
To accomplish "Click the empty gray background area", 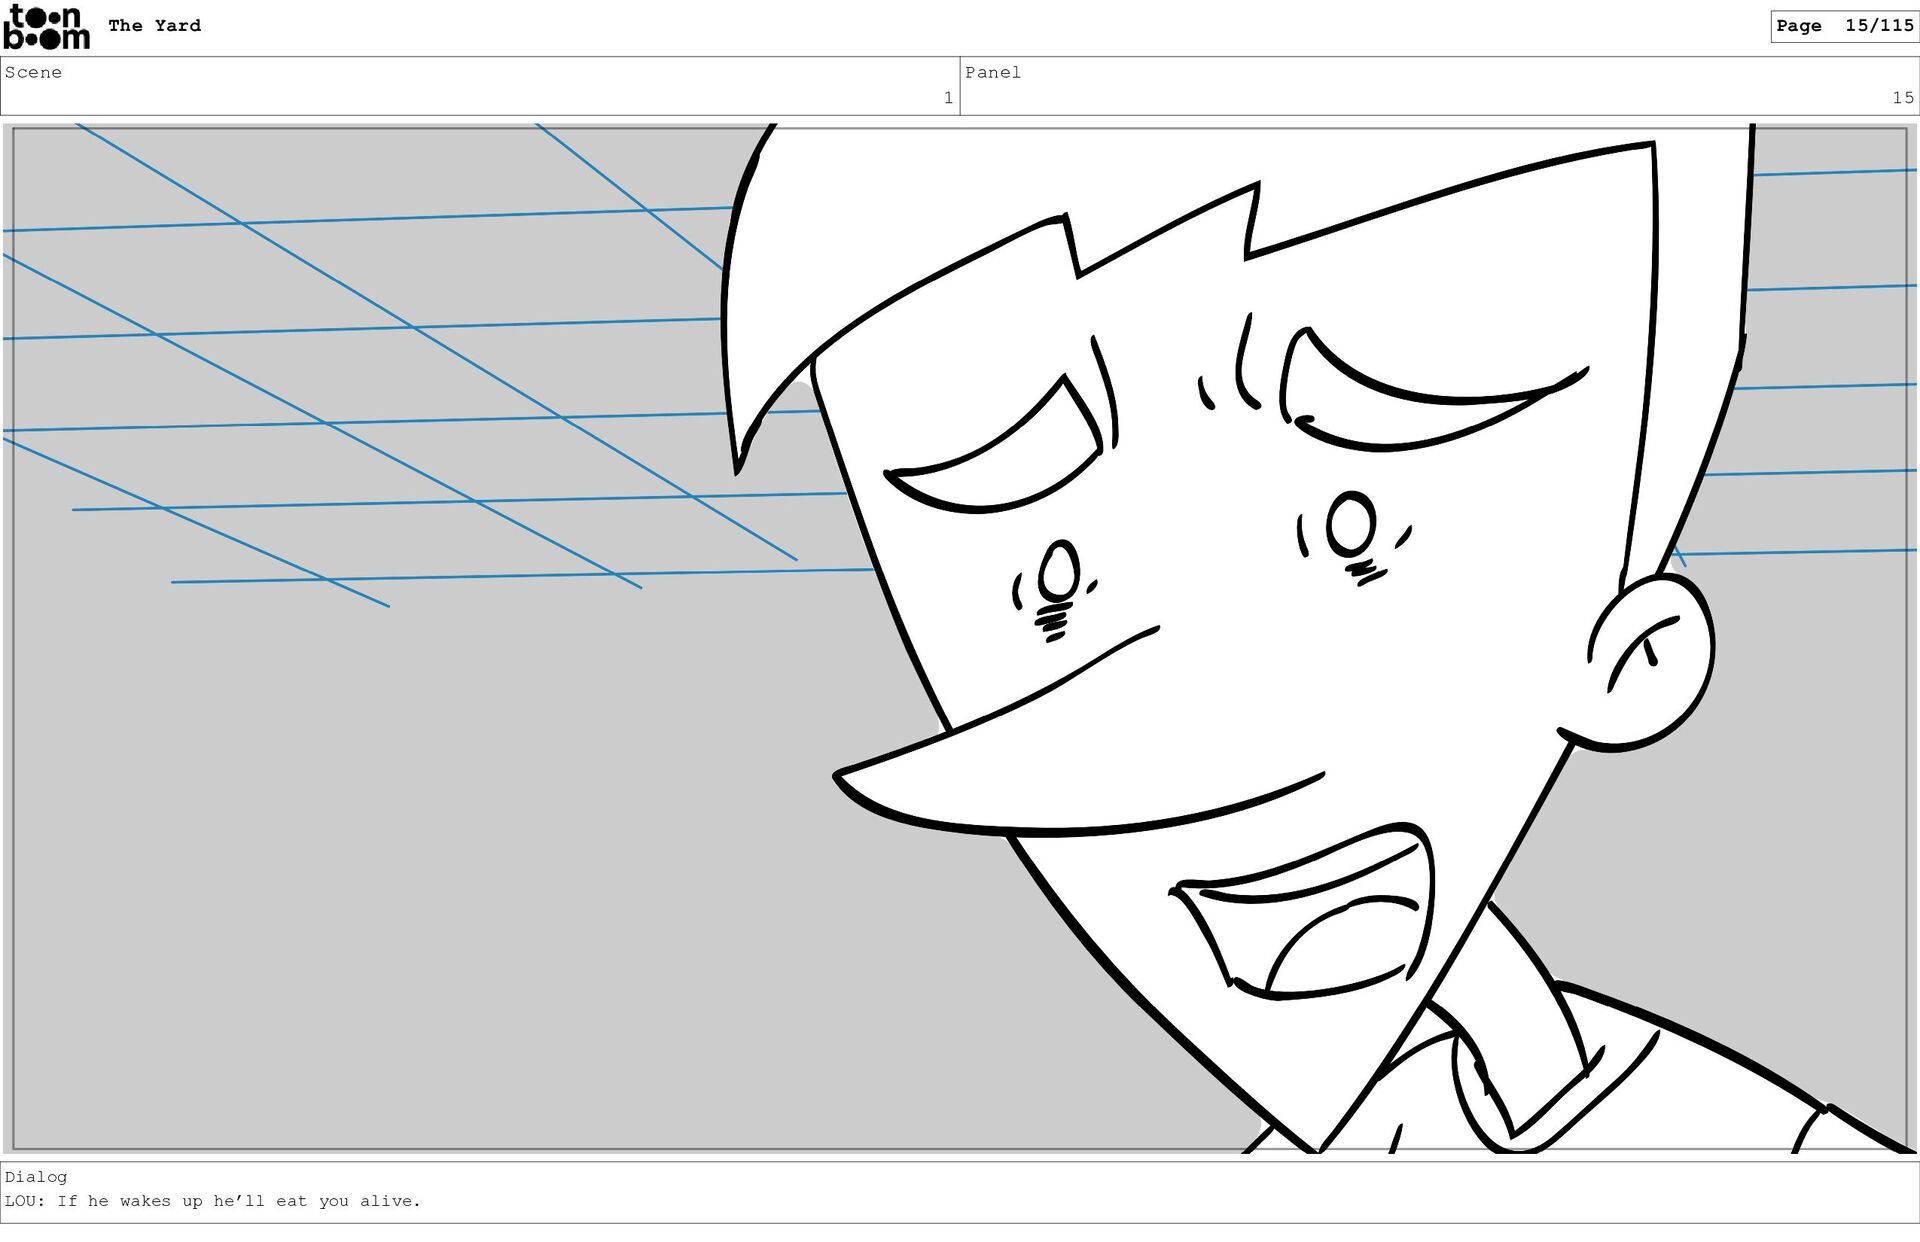I will (x=450, y=880).
